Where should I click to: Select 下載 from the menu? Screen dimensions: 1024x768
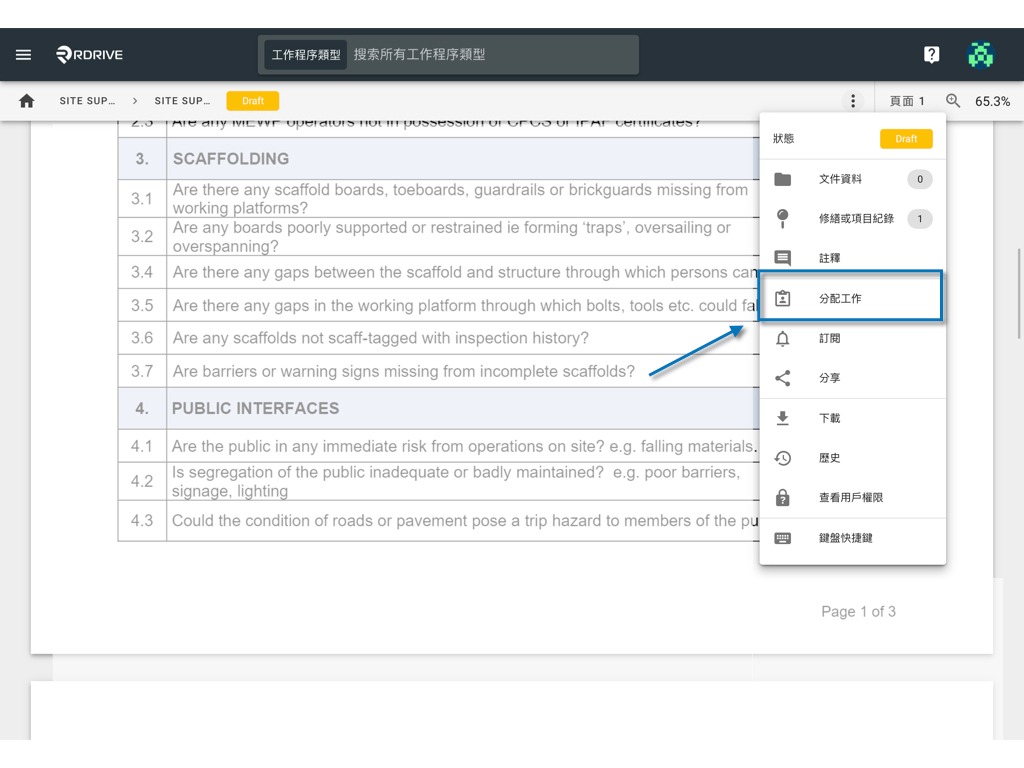coord(852,418)
